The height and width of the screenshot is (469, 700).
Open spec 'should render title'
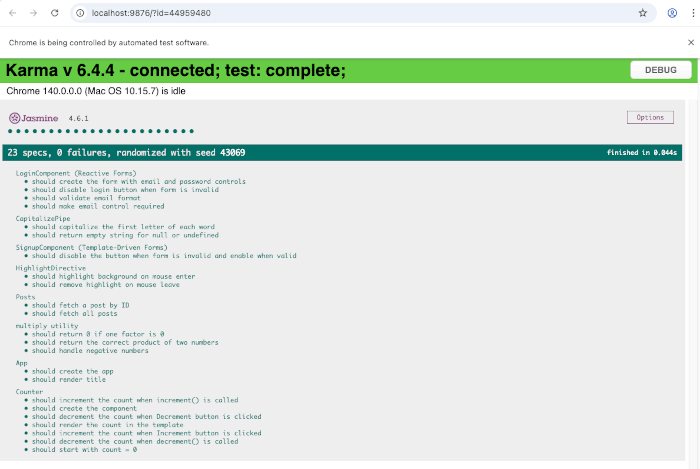(69, 380)
